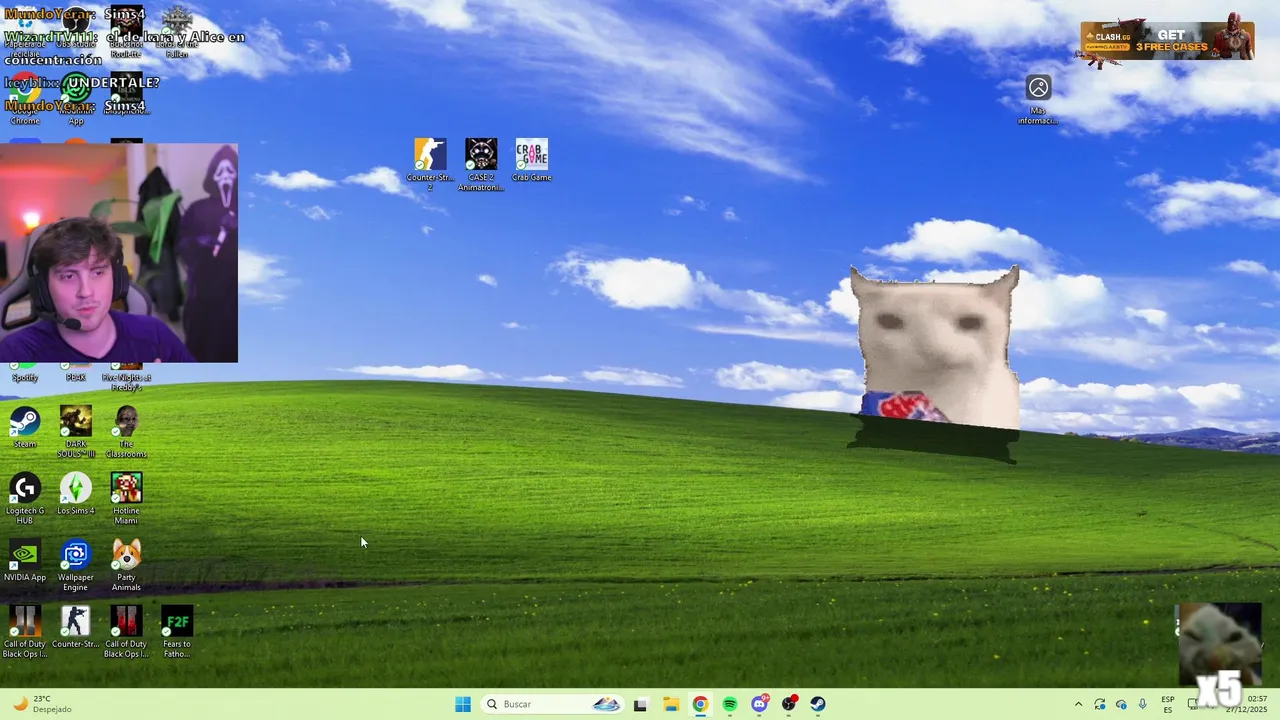The image size is (1280, 720).
Task: Open File Explorer from the taskbar
Action: click(670, 704)
